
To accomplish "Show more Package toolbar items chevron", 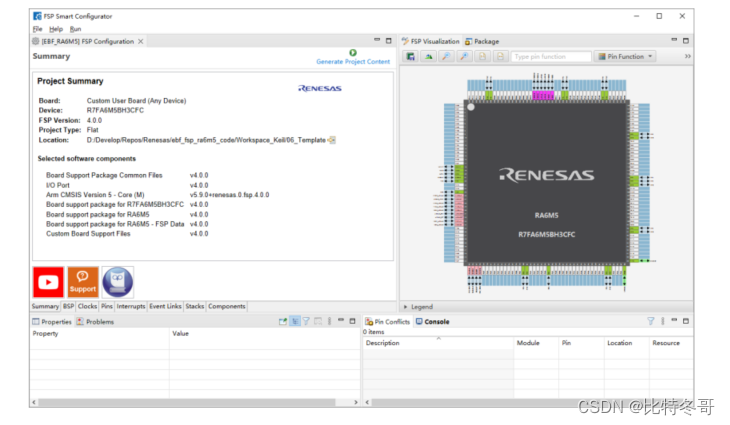I will (x=688, y=56).
